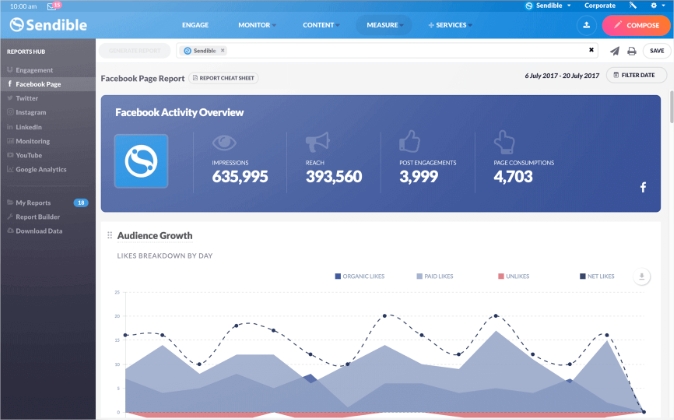Open the Engage menu
The height and width of the screenshot is (420, 674).
[x=195, y=25]
